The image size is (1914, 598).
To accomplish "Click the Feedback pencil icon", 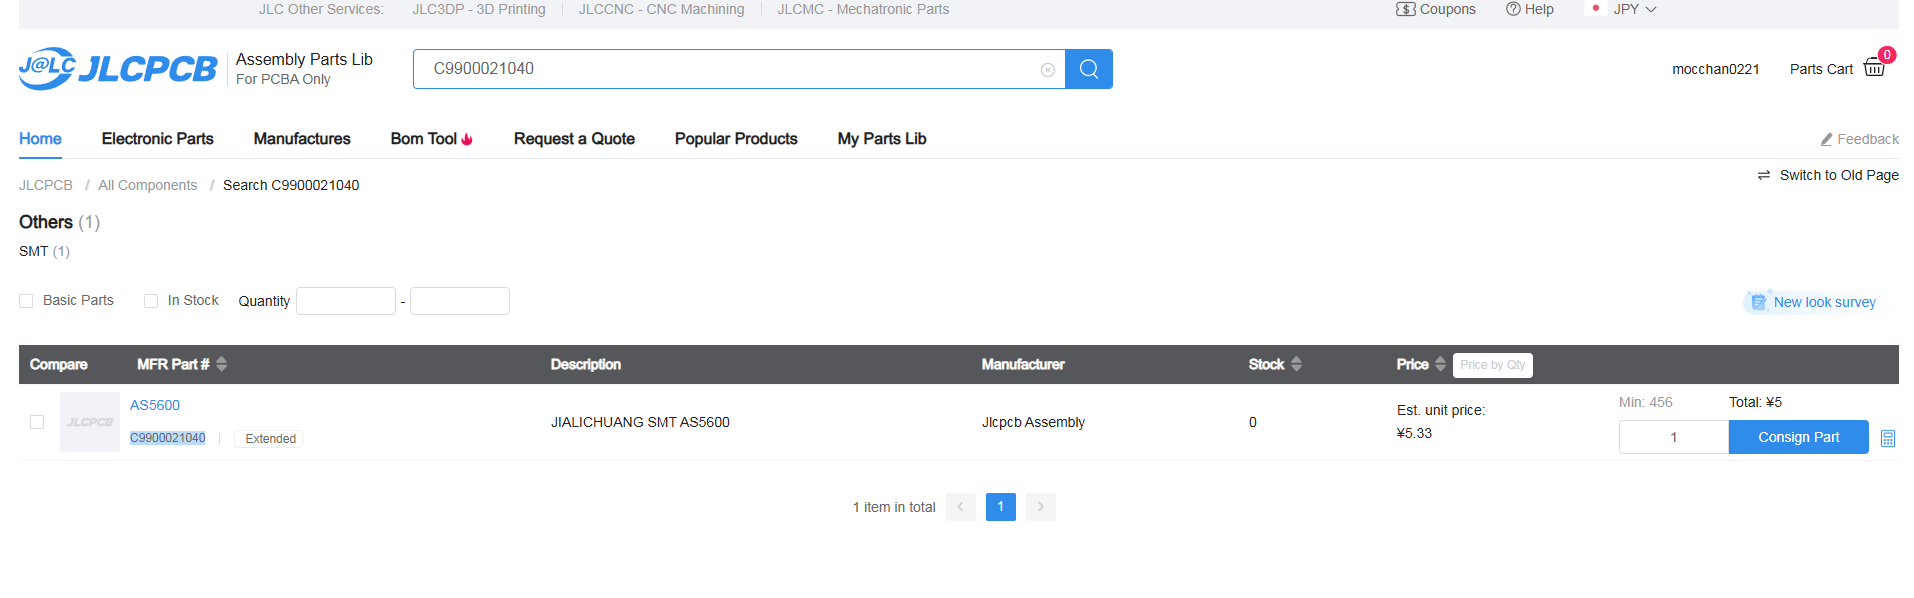I will [x=1826, y=140].
